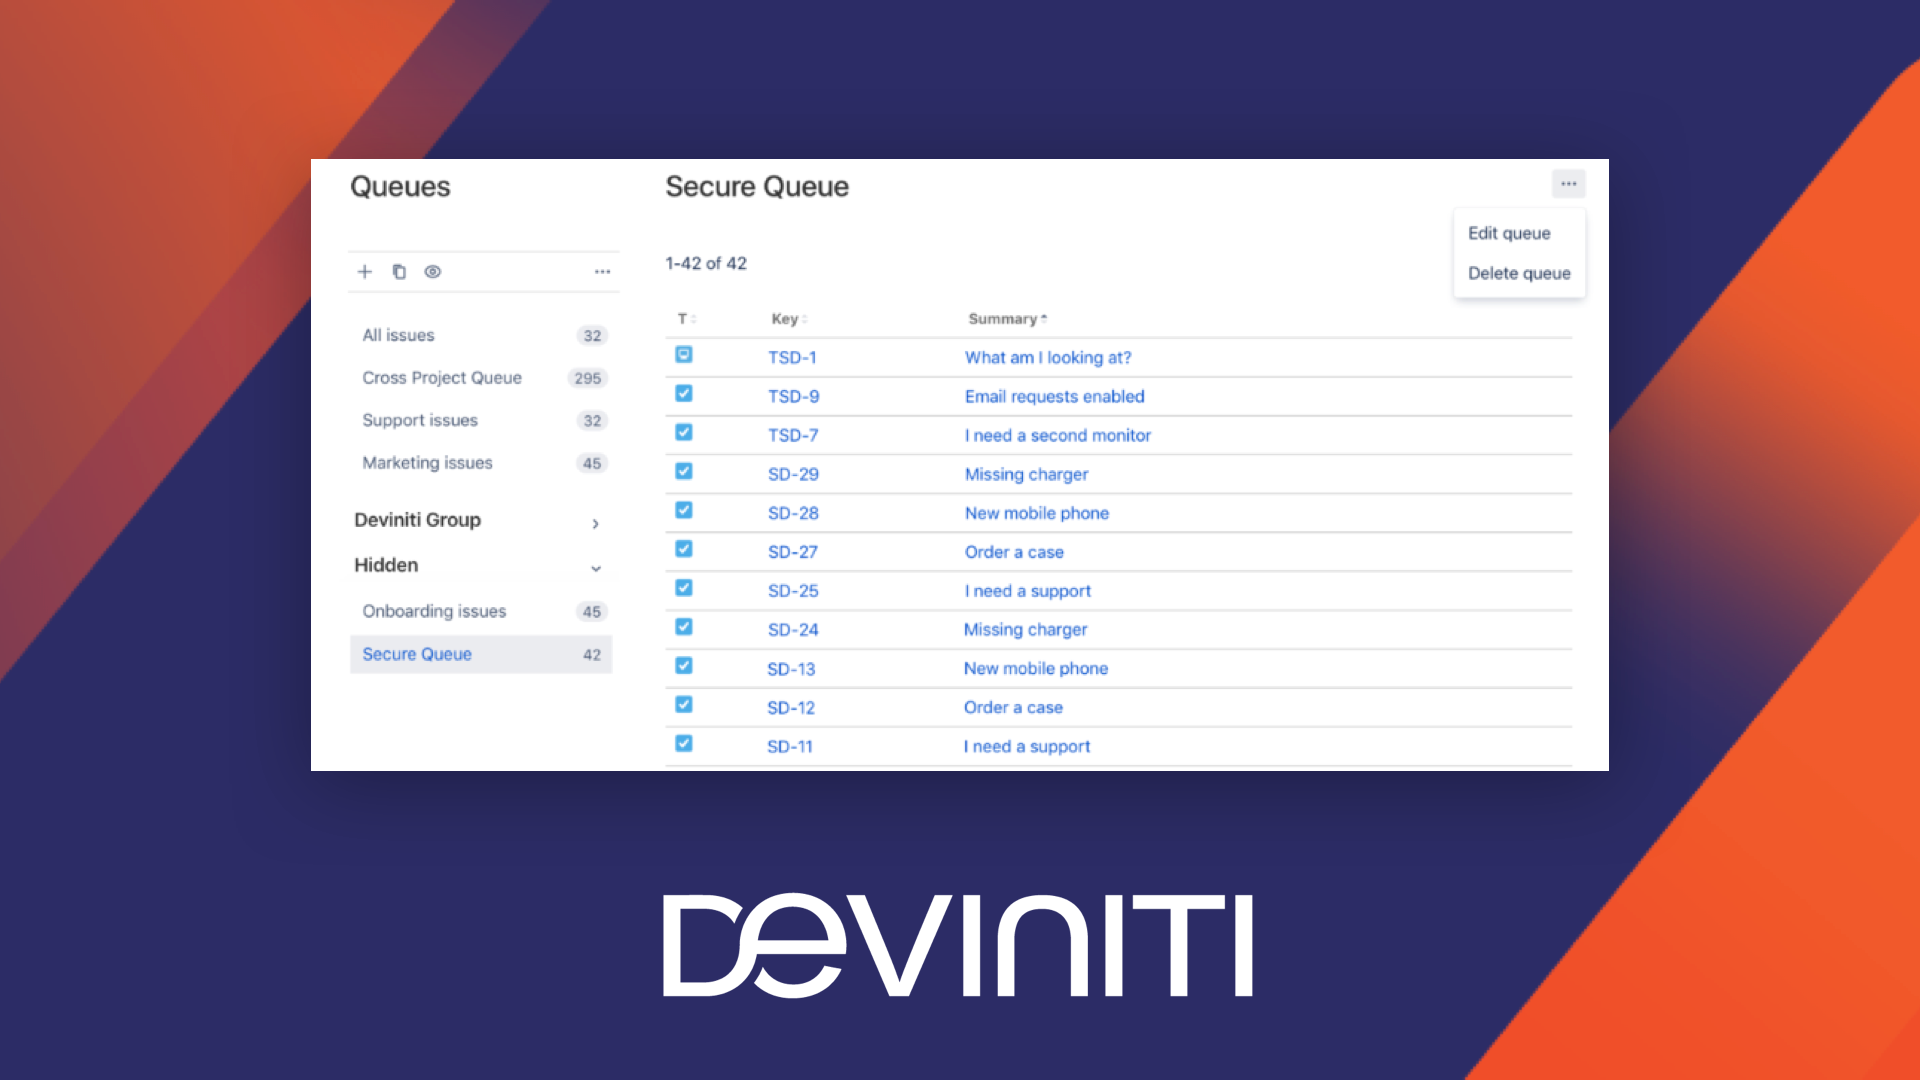Click the 42 badge on Secure Queue

(x=592, y=655)
